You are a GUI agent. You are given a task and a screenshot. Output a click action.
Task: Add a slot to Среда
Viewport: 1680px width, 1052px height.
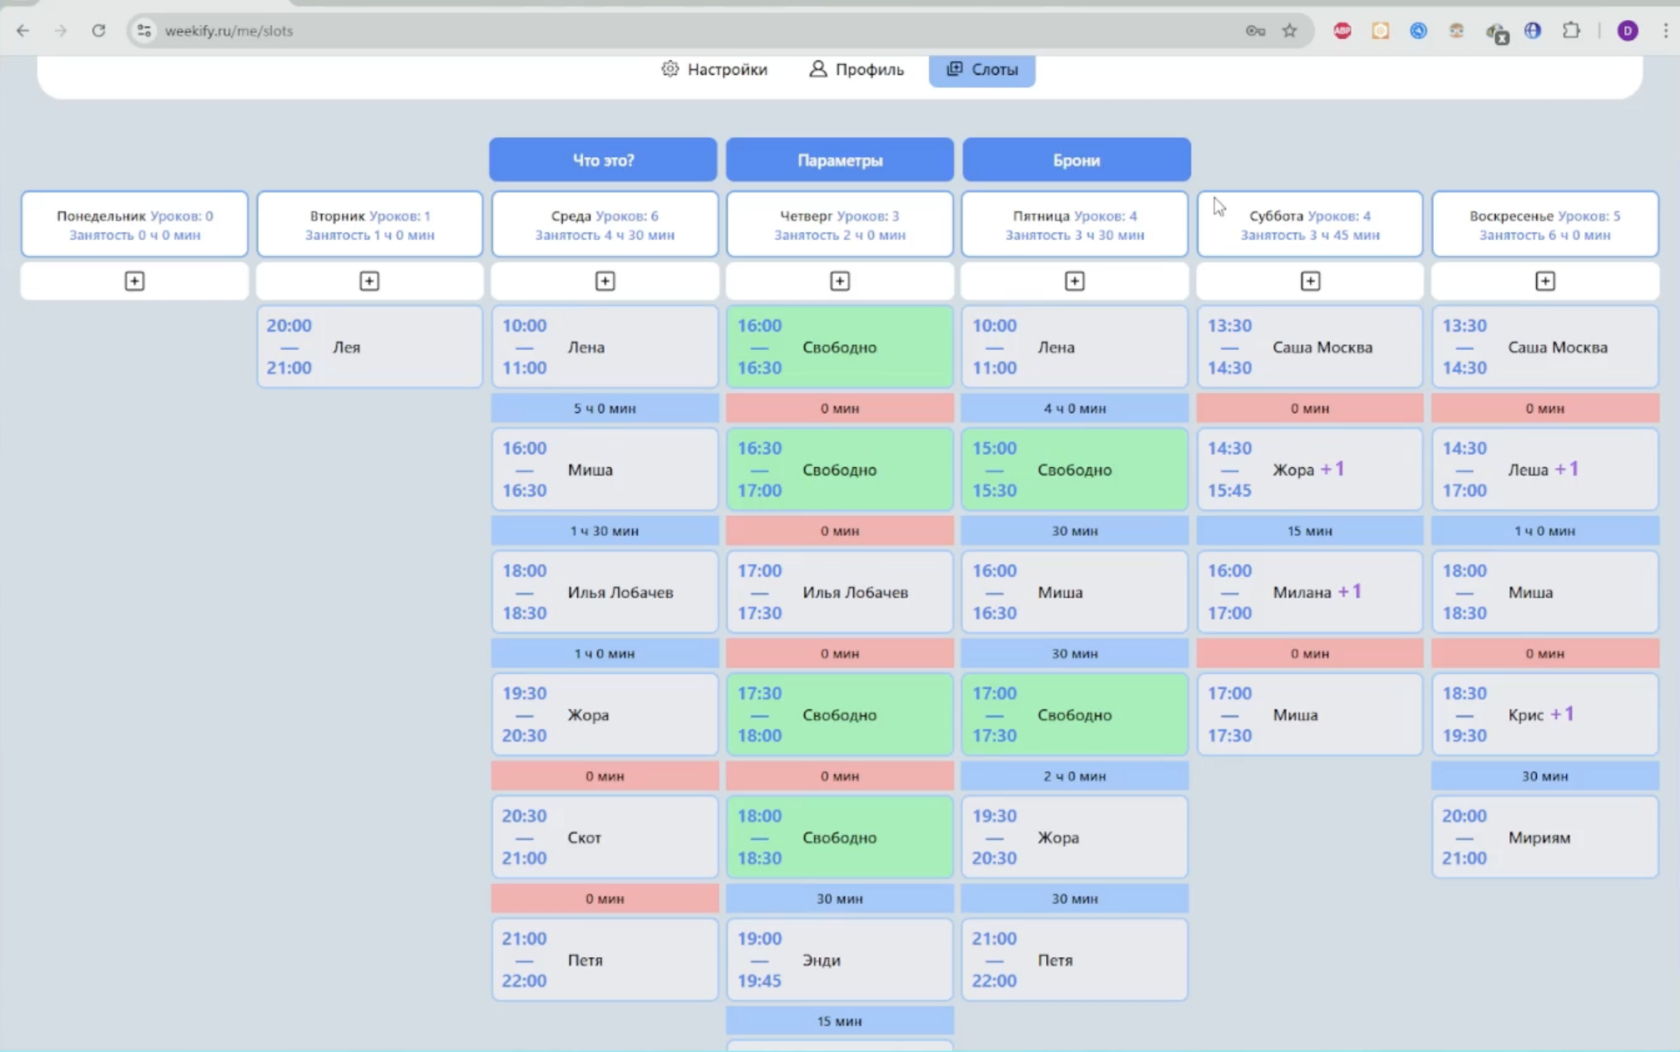[x=605, y=281]
